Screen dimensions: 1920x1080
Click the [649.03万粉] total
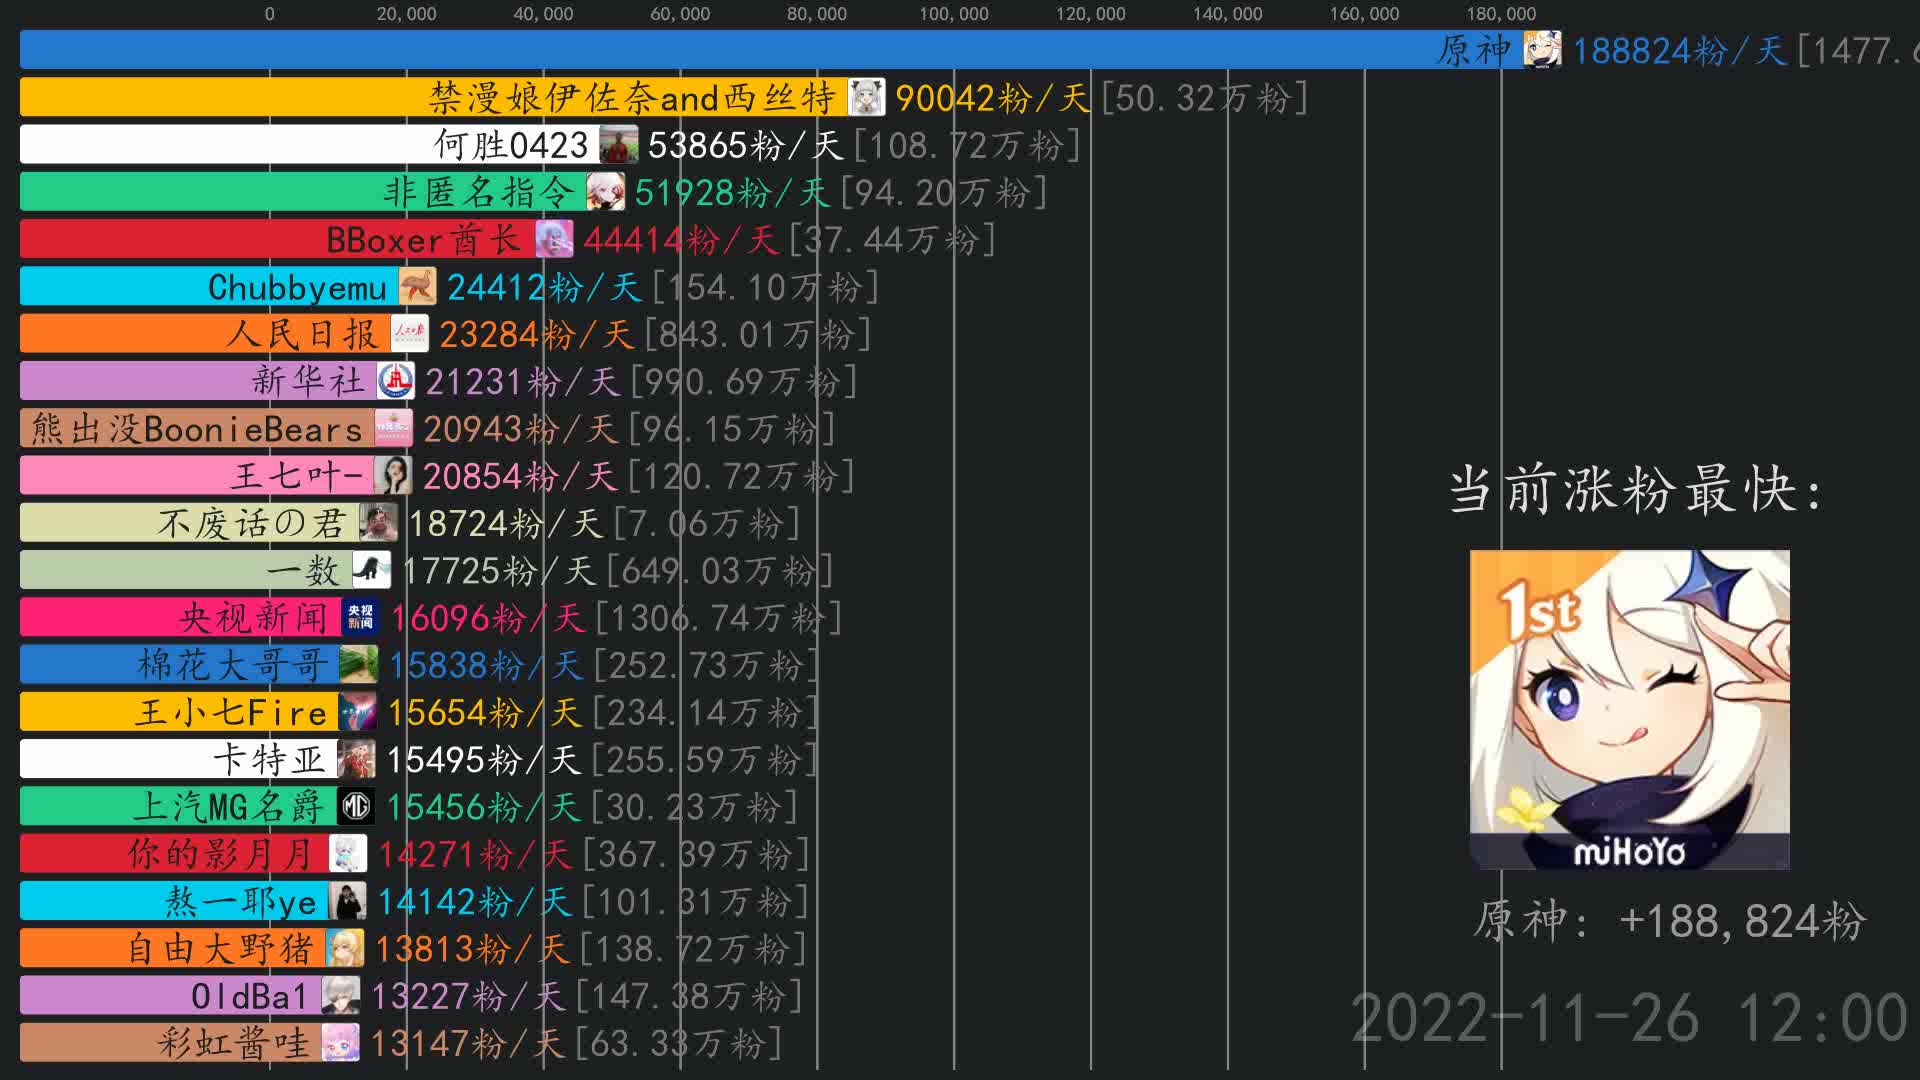coord(720,571)
